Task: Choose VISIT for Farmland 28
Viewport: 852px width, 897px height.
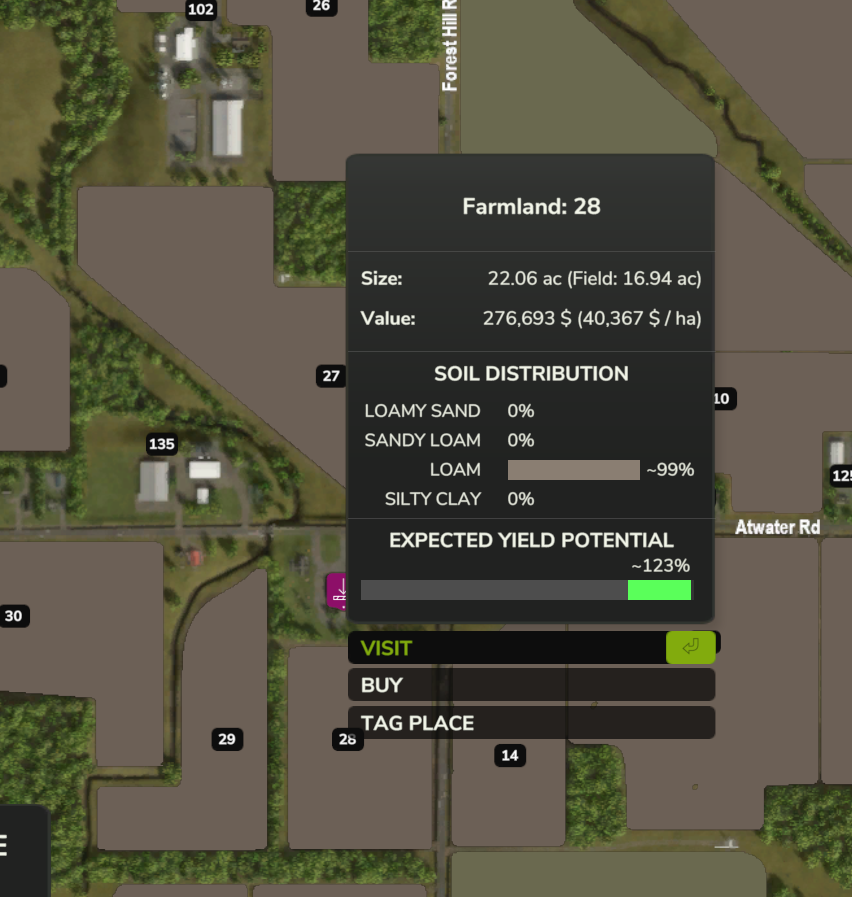Action: (532, 648)
